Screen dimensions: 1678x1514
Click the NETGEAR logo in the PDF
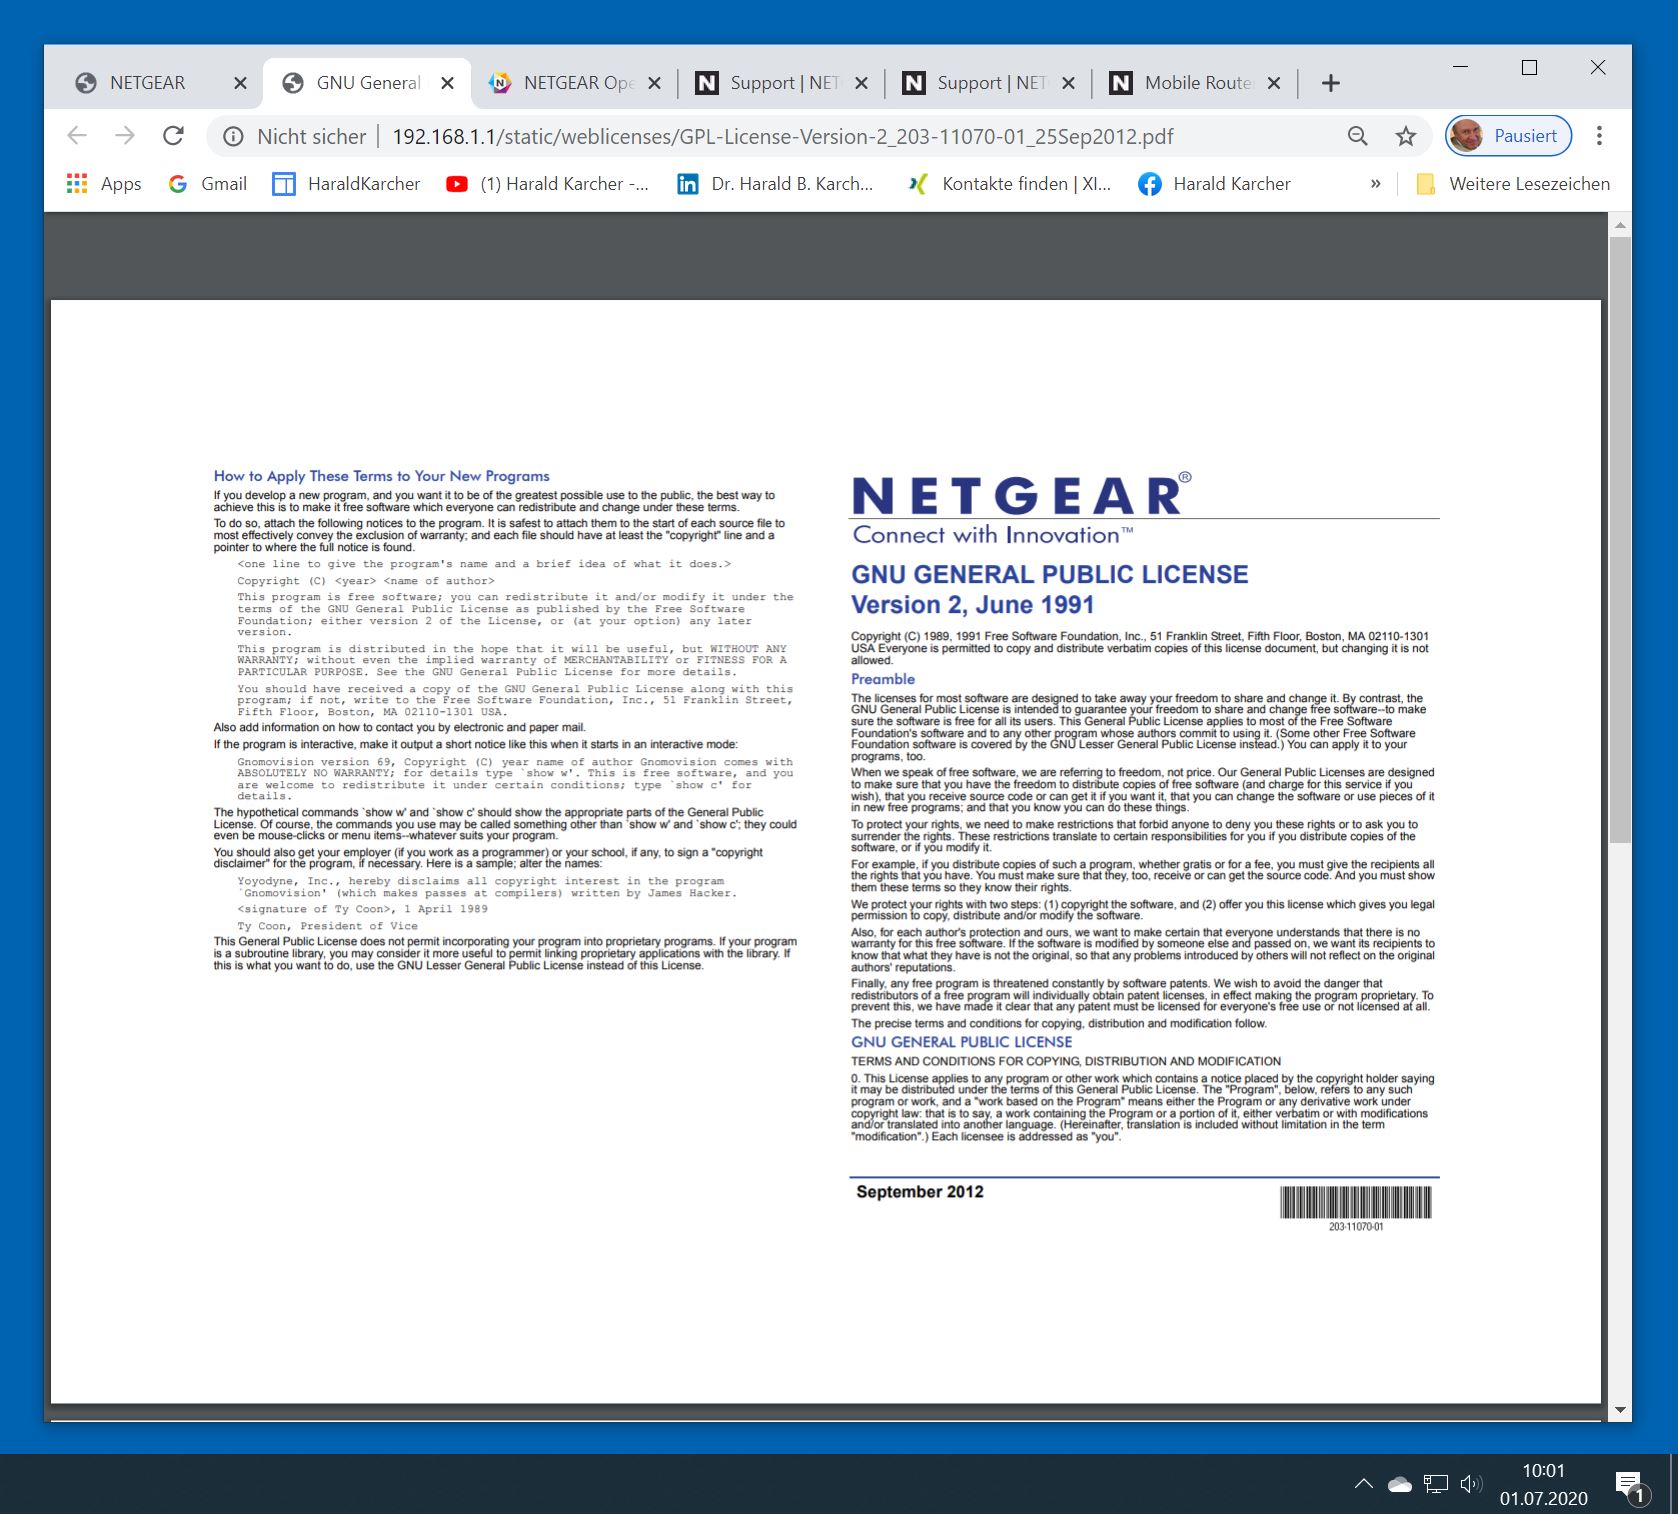(x=1021, y=508)
